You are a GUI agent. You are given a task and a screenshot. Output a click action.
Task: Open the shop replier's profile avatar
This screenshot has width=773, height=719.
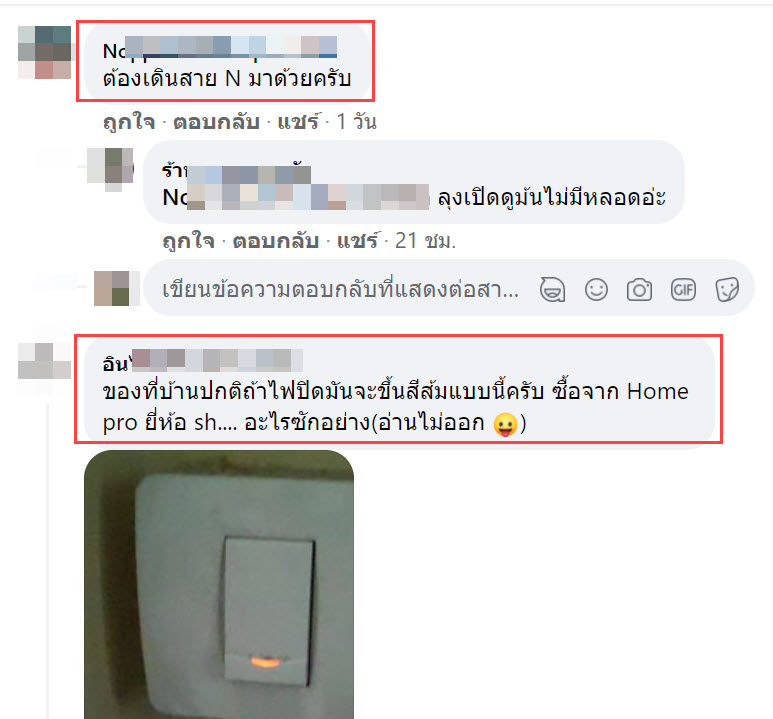coord(110,168)
